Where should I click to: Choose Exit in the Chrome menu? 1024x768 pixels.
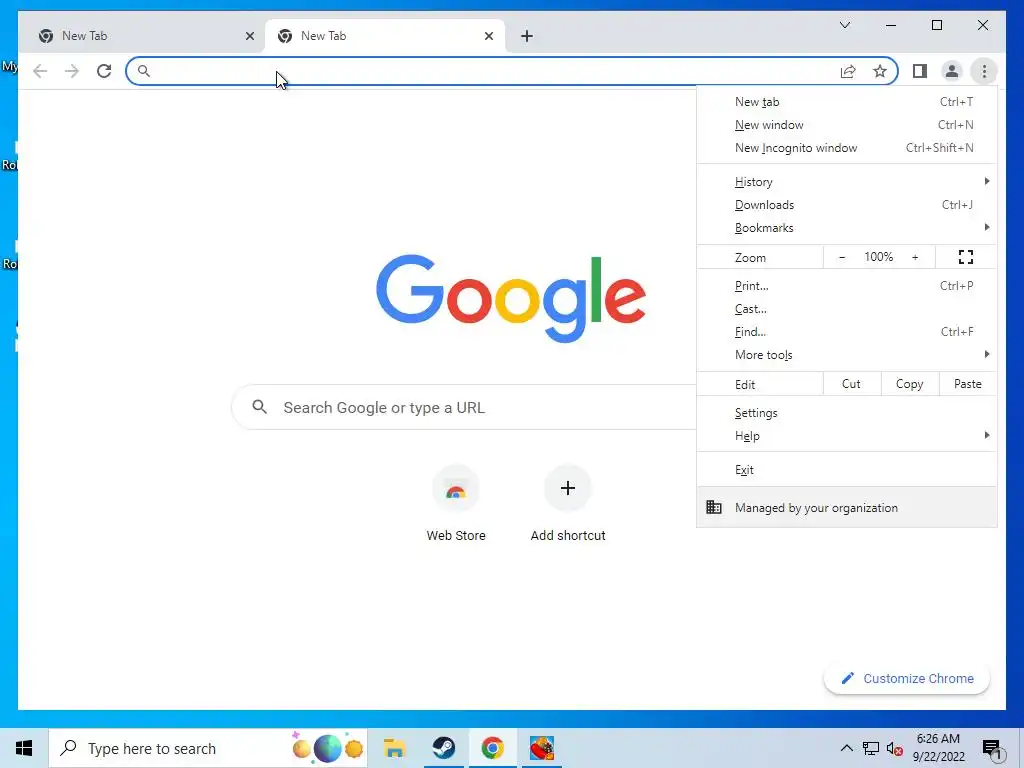(x=846, y=470)
